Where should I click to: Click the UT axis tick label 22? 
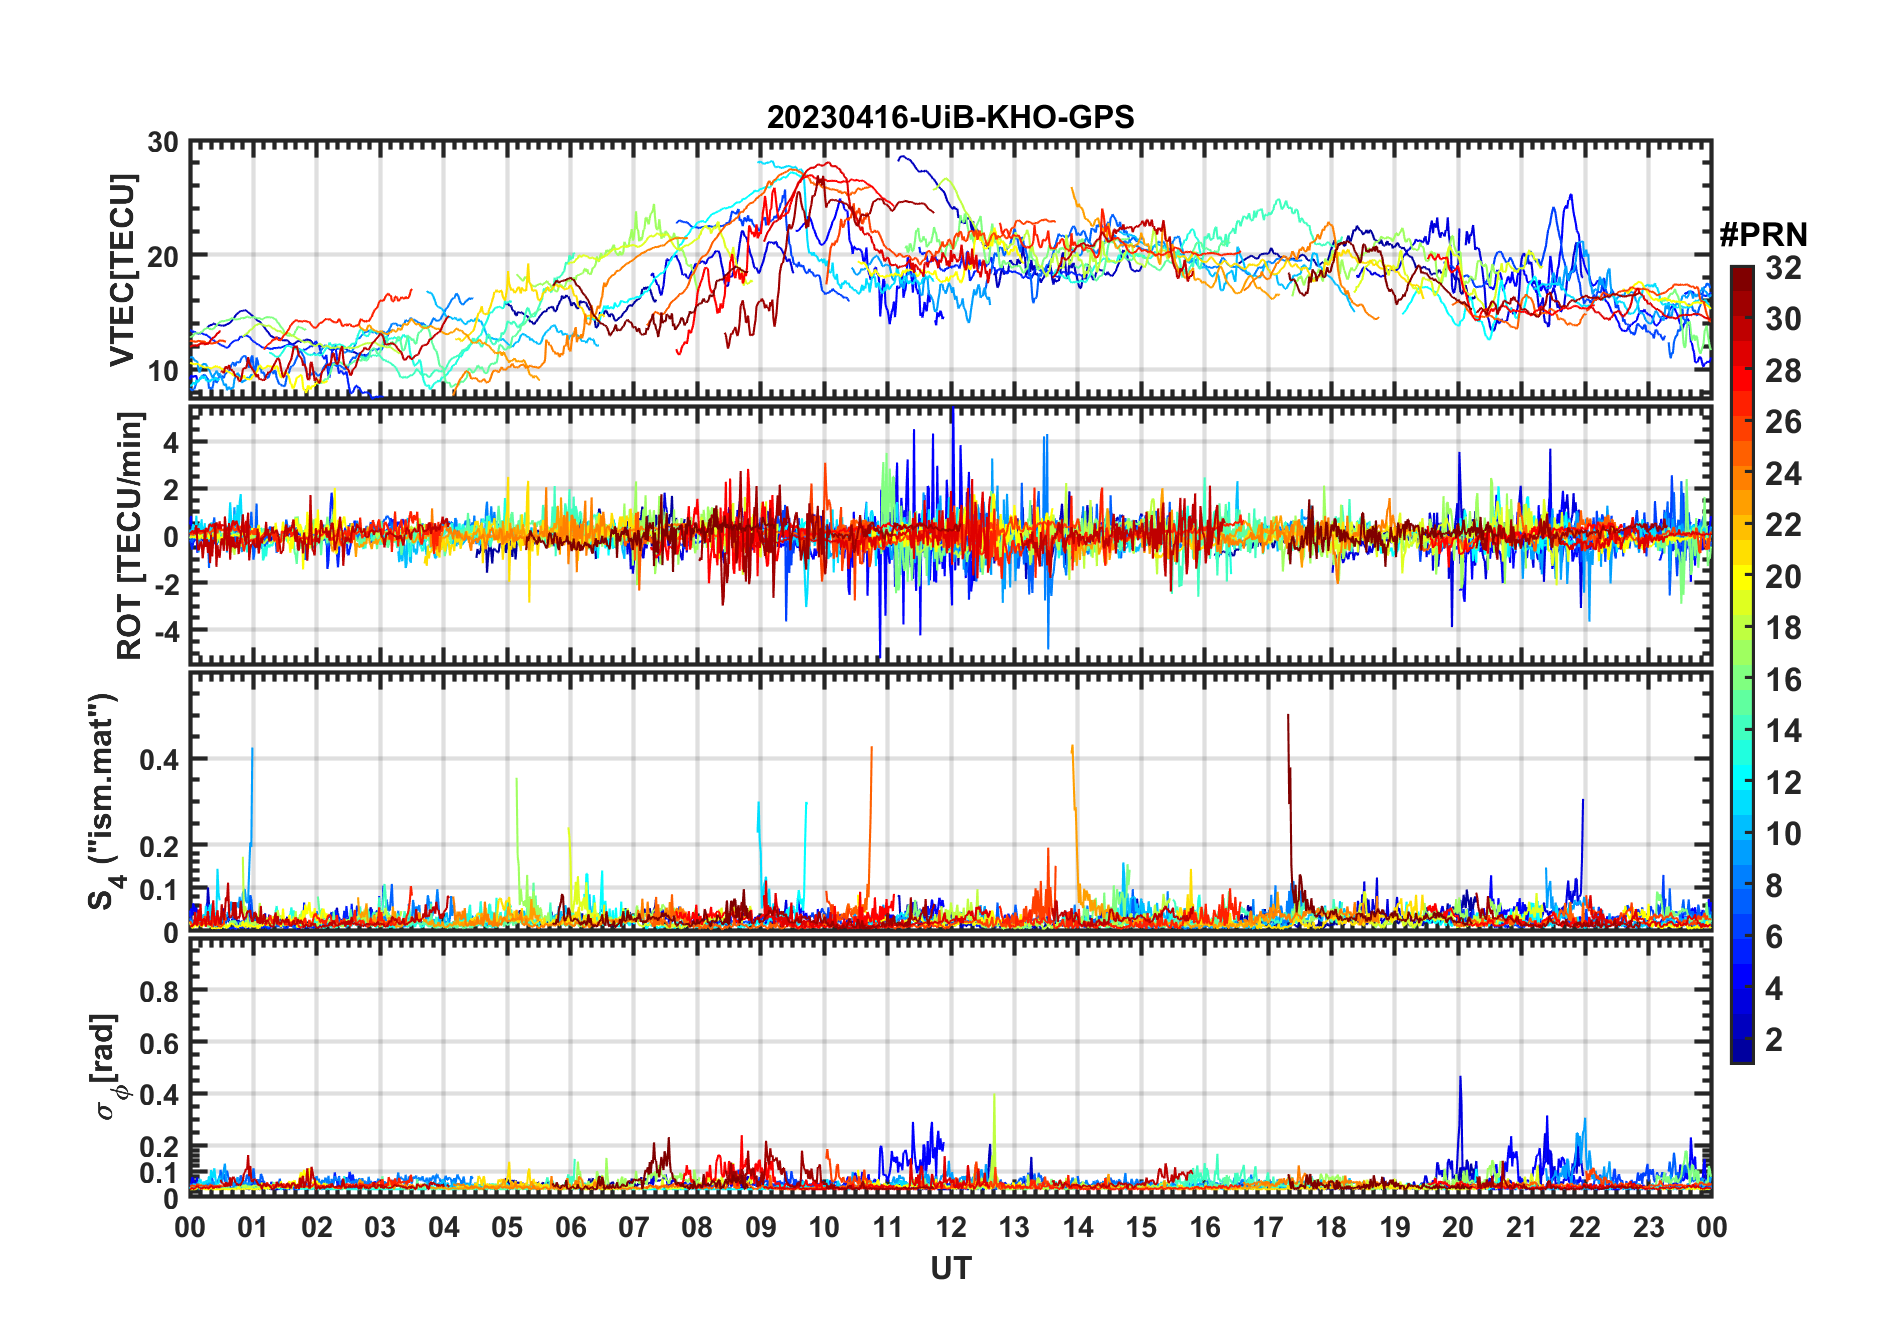pyautogui.click(x=1585, y=1227)
